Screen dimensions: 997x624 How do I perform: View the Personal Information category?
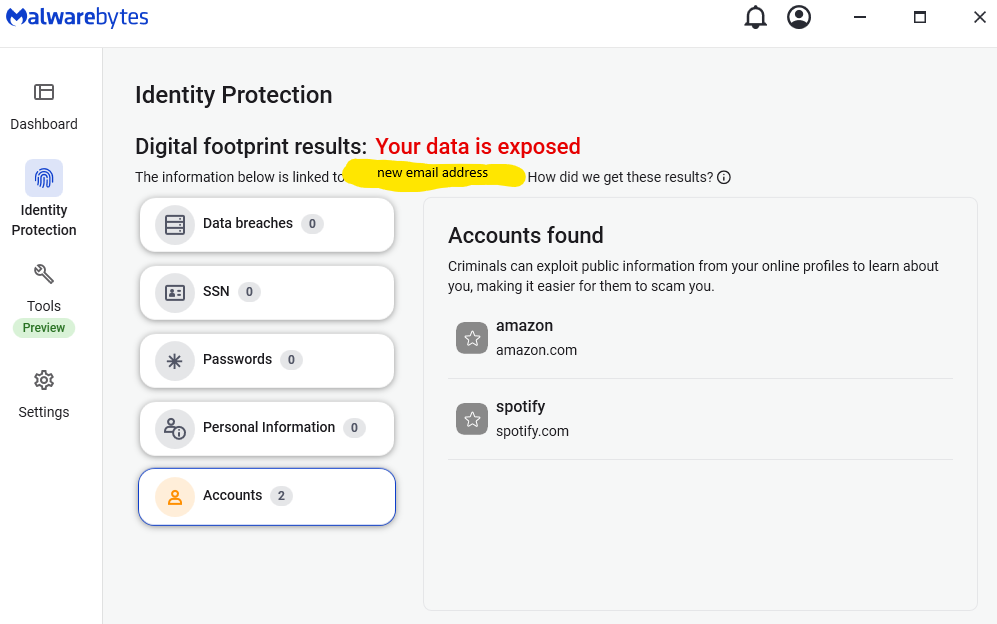(x=267, y=428)
